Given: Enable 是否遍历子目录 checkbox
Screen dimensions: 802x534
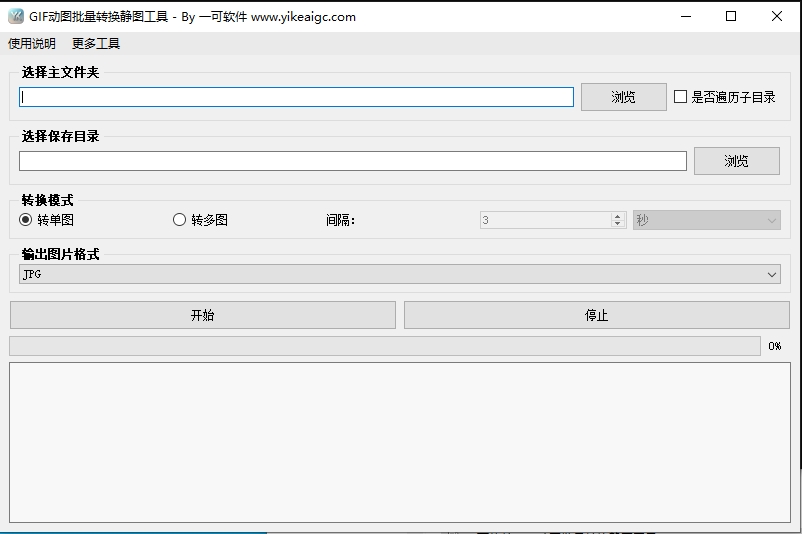Looking at the screenshot, I should (x=680, y=97).
